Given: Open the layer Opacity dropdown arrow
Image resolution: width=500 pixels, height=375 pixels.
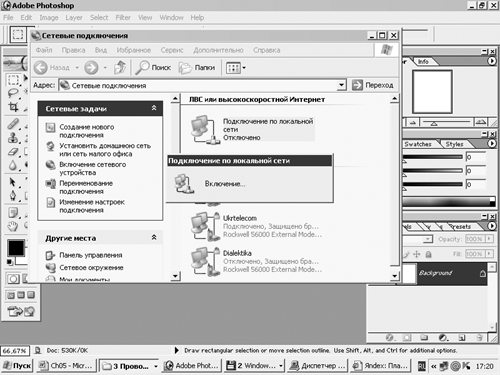Looking at the screenshot, I should pyautogui.click(x=489, y=239).
